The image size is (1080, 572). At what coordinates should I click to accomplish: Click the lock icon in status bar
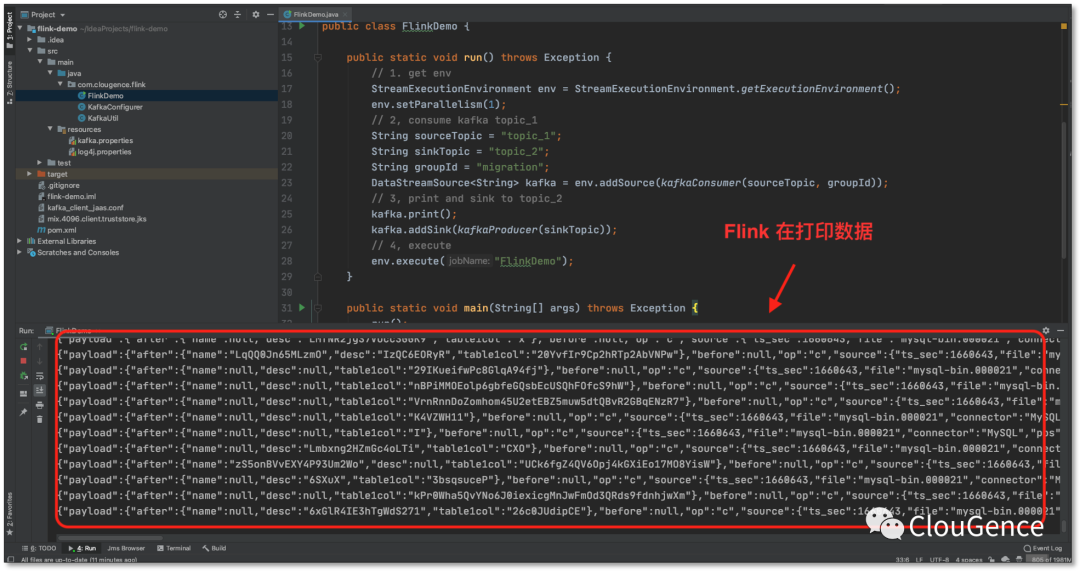pyautogui.click(x=992, y=560)
